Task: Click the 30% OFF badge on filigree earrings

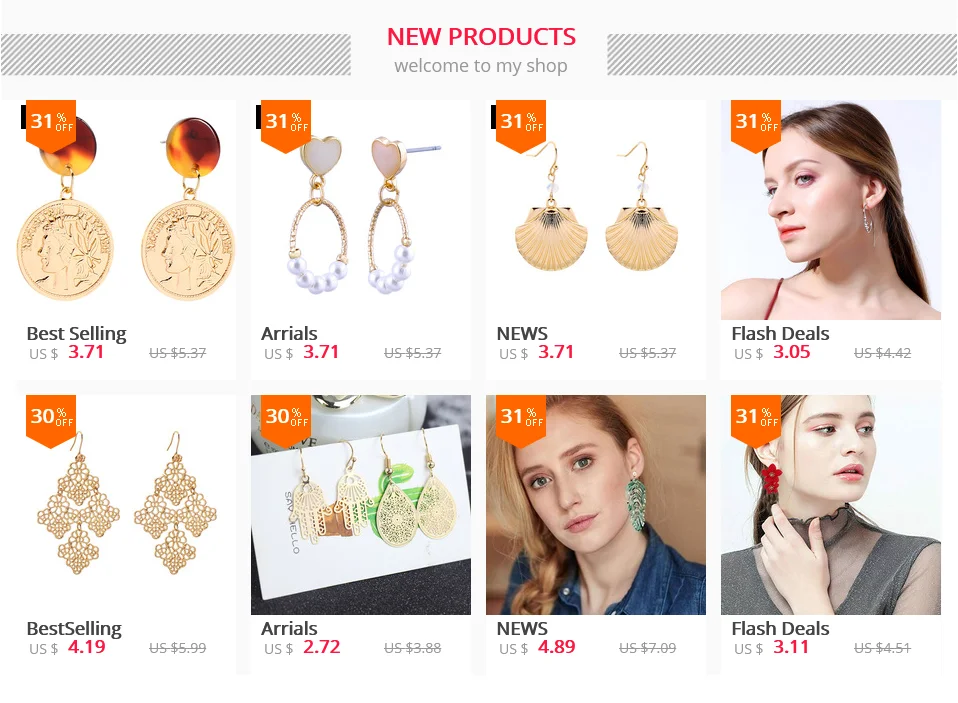Action: 51,420
